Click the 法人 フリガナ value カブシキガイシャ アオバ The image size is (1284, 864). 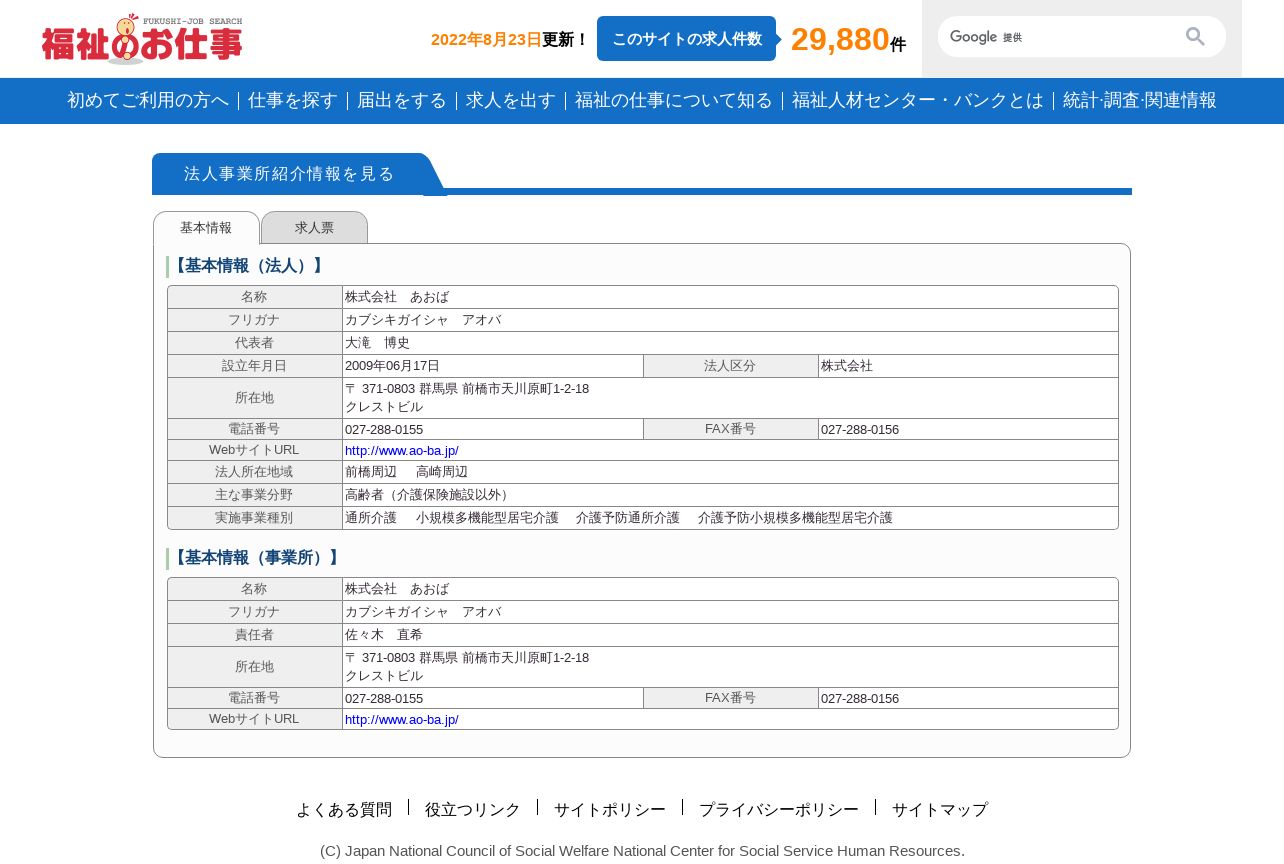tap(423, 320)
